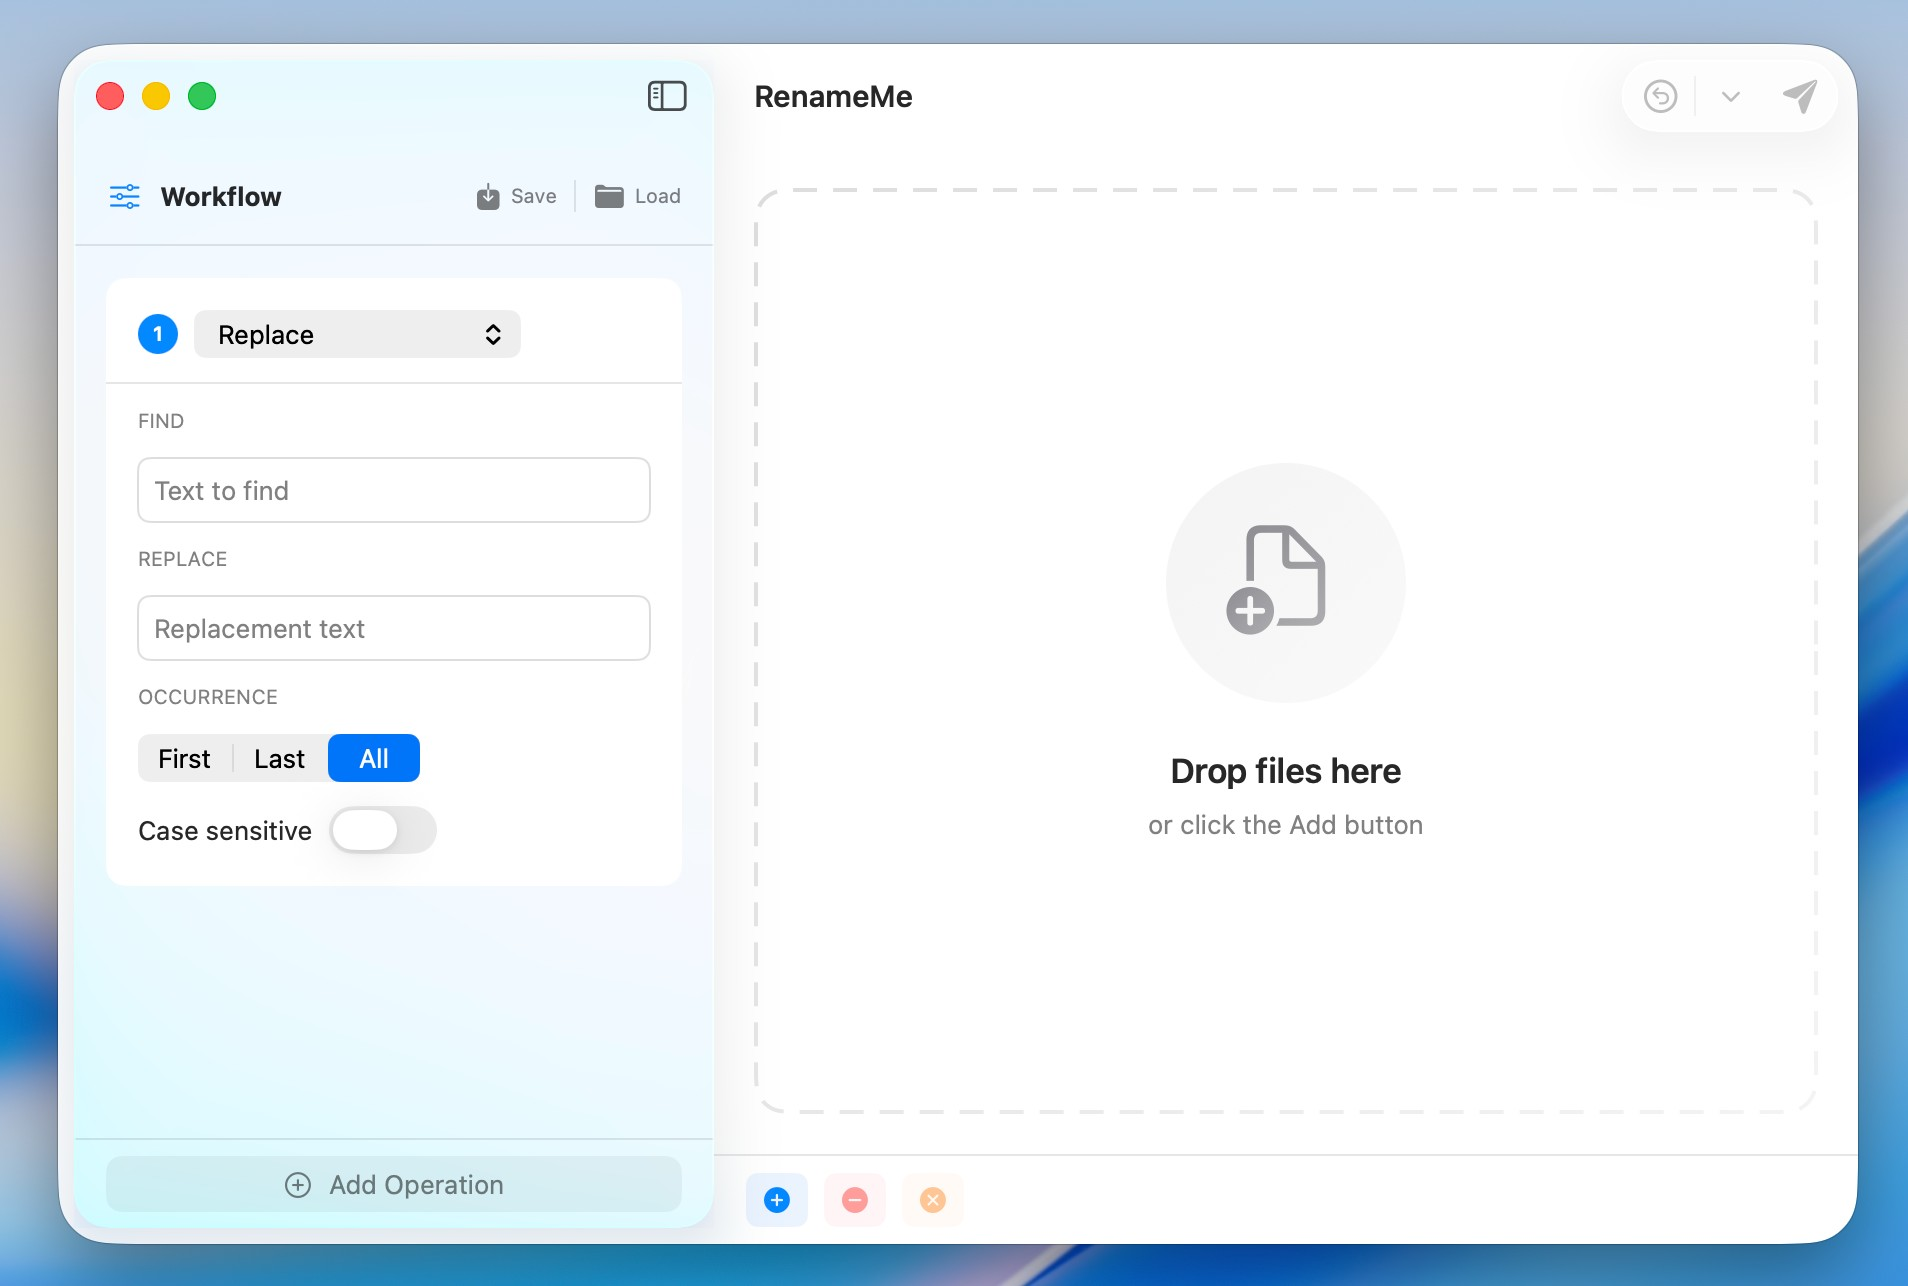Enable the Case sensitive switch
The height and width of the screenshot is (1286, 1908).
382,830
